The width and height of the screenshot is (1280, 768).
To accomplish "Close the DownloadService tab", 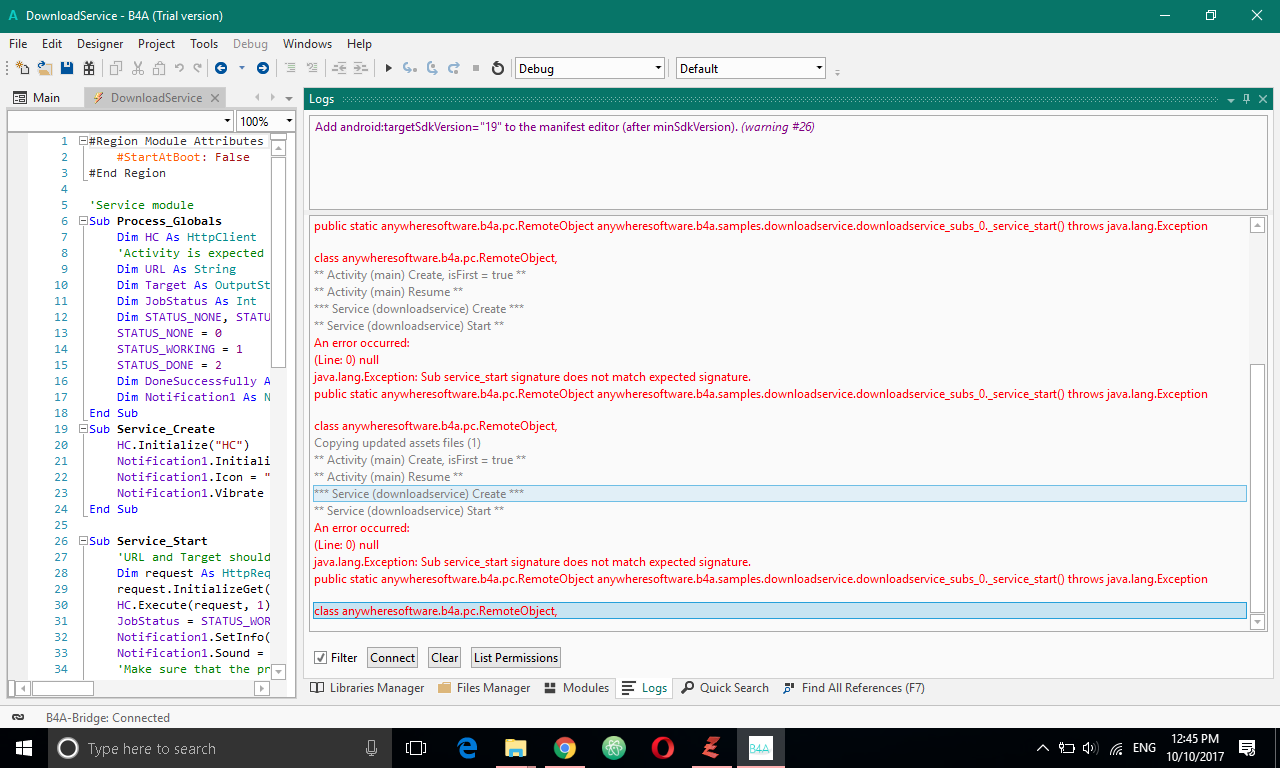I will tap(215, 98).
